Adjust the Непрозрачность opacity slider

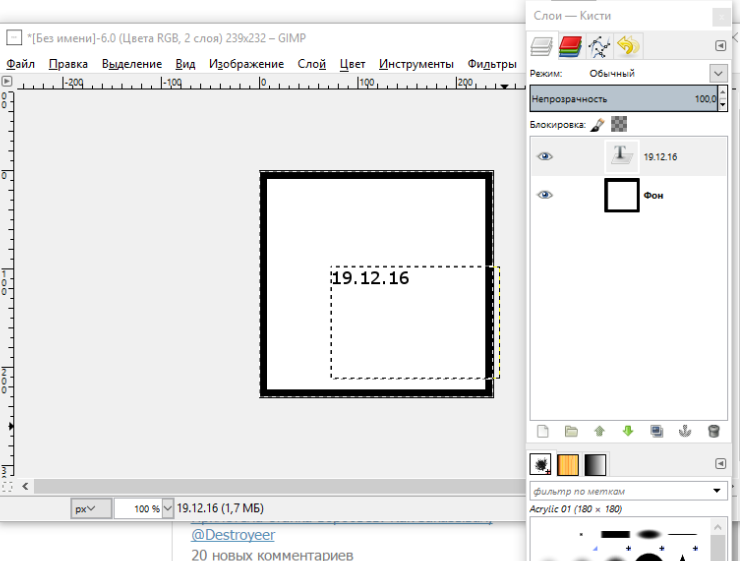[620, 99]
